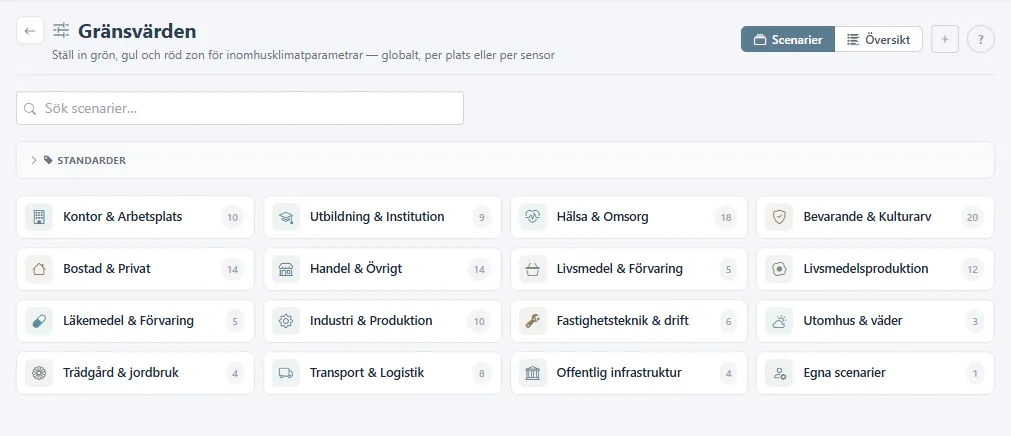Select the Utomhus & väder label
This screenshot has width=1011, height=436.
tap(853, 321)
